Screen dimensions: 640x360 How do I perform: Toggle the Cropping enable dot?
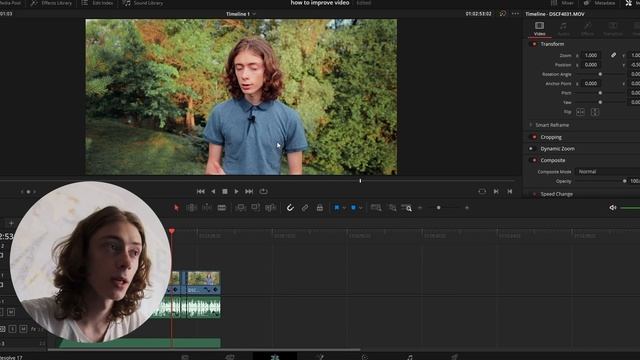point(534,137)
